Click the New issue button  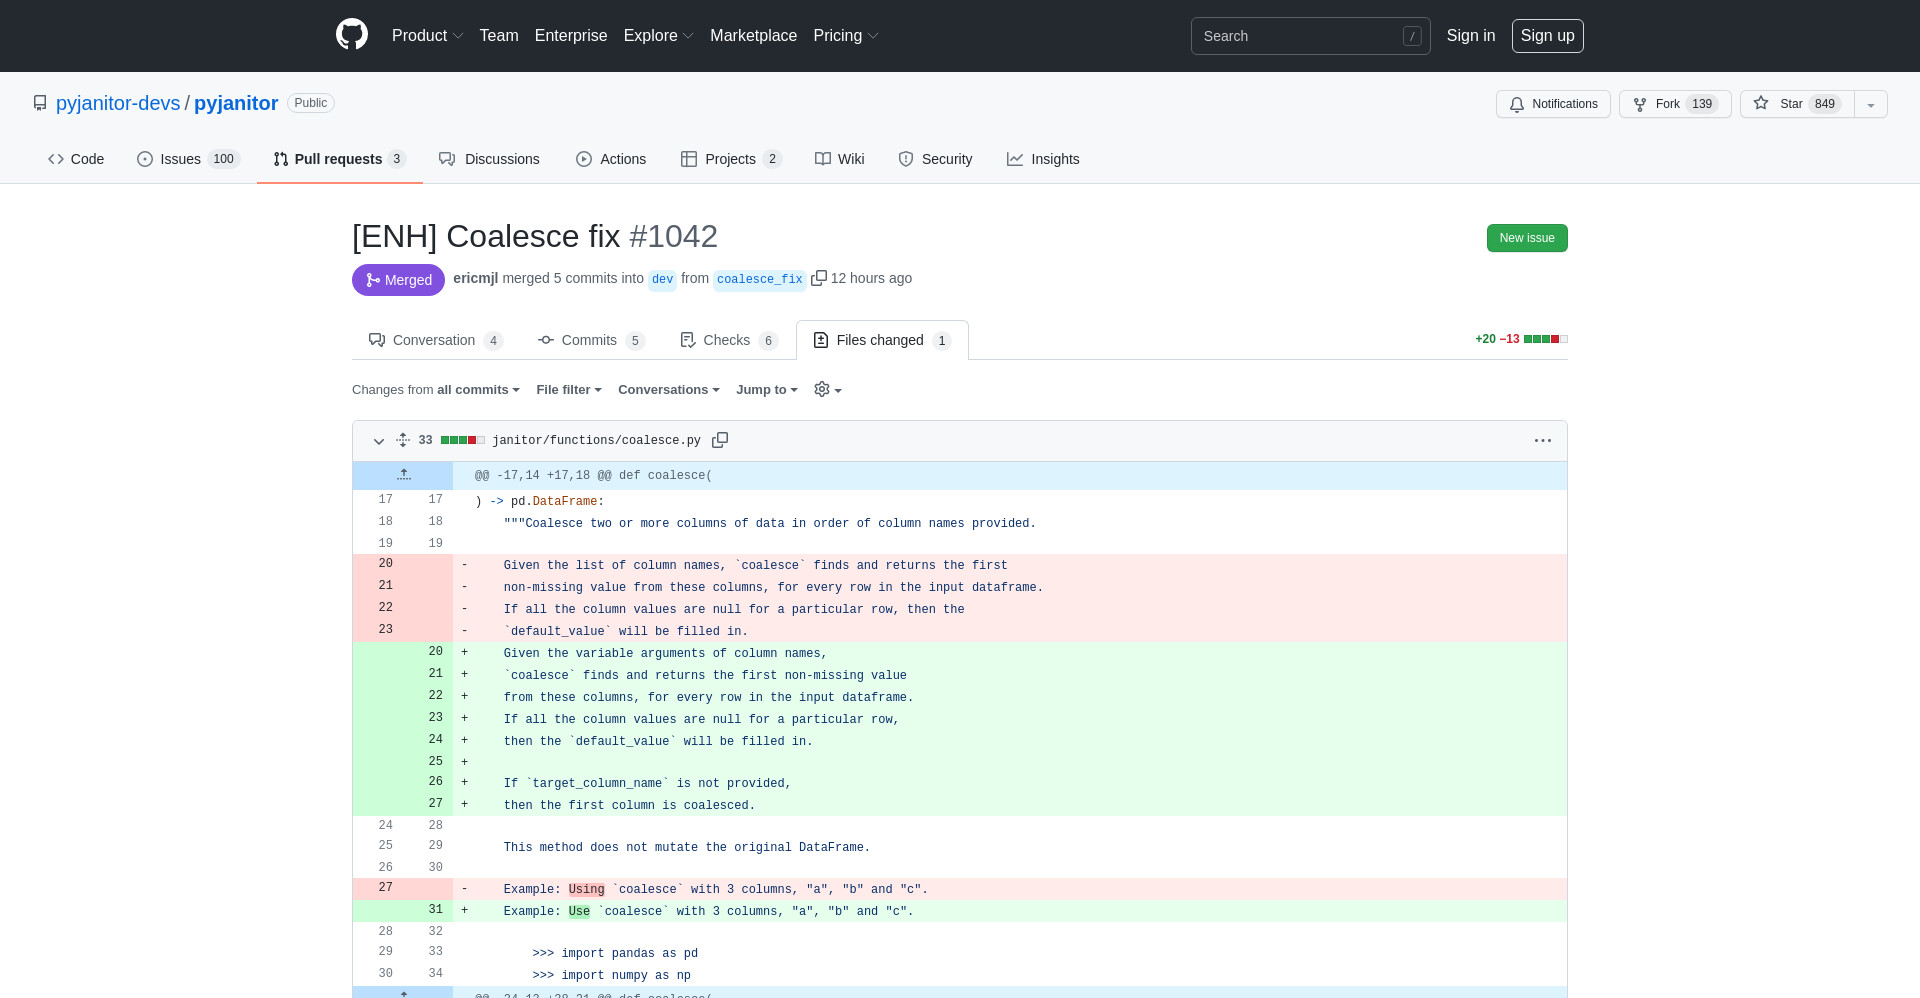pos(1527,238)
